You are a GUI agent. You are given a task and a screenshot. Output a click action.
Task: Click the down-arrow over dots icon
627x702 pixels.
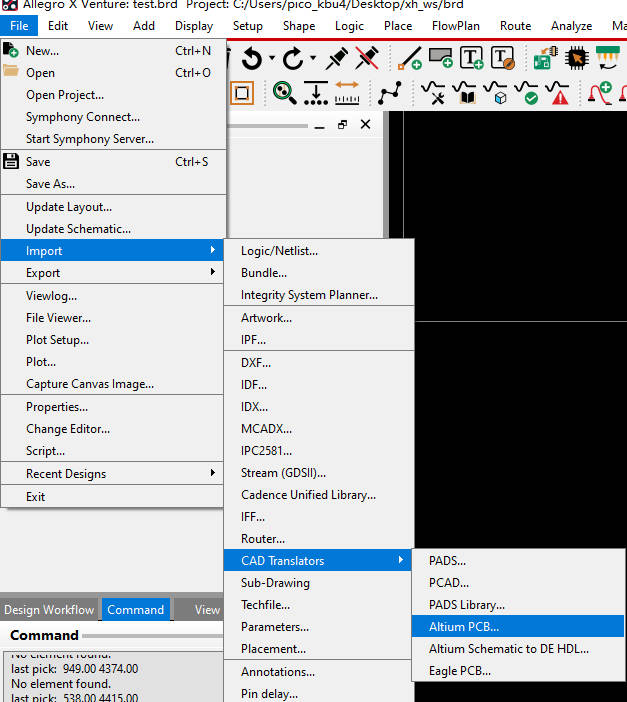(316, 93)
